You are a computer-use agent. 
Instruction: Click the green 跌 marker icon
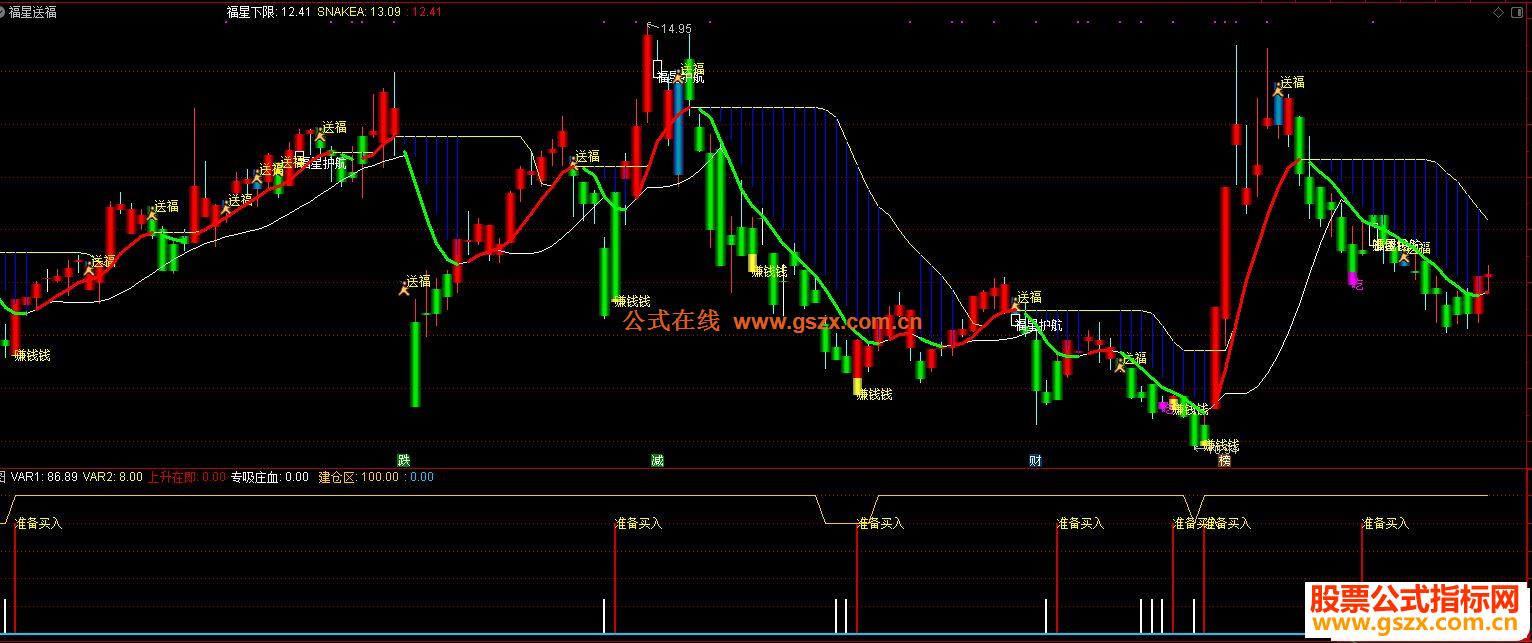click(x=404, y=461)
